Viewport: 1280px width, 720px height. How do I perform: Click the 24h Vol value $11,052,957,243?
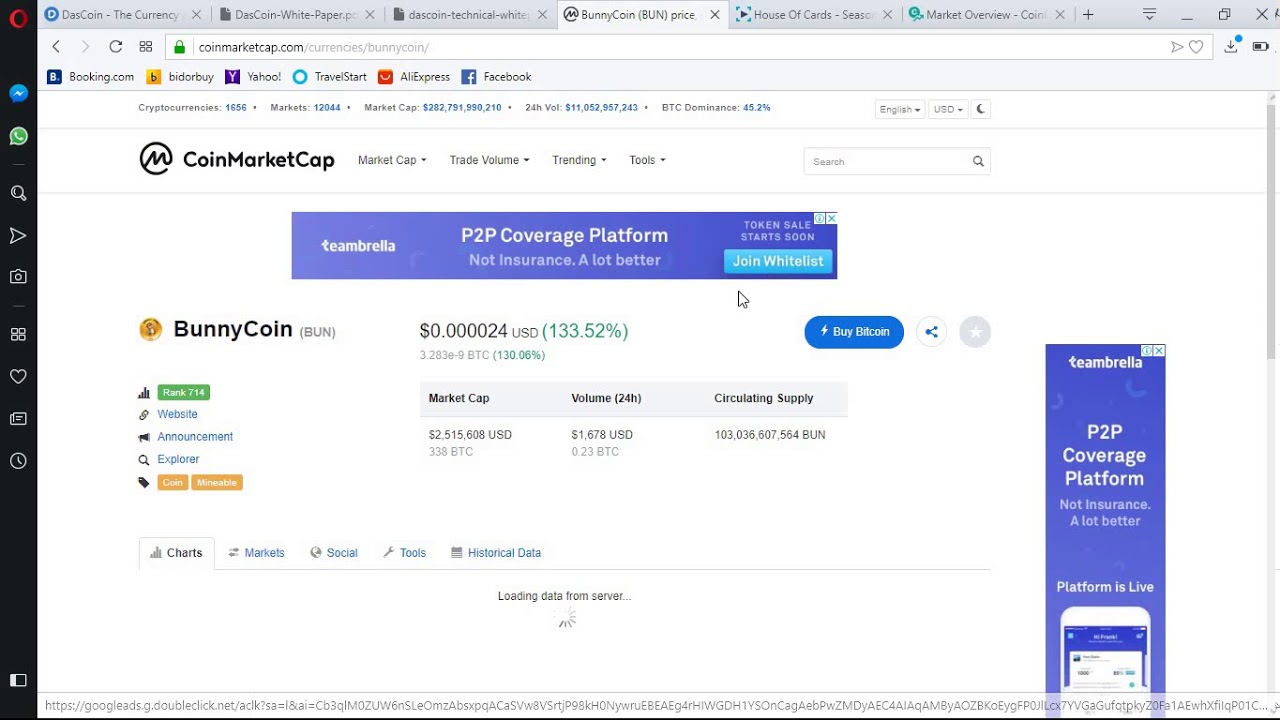(x=601, y=107)
